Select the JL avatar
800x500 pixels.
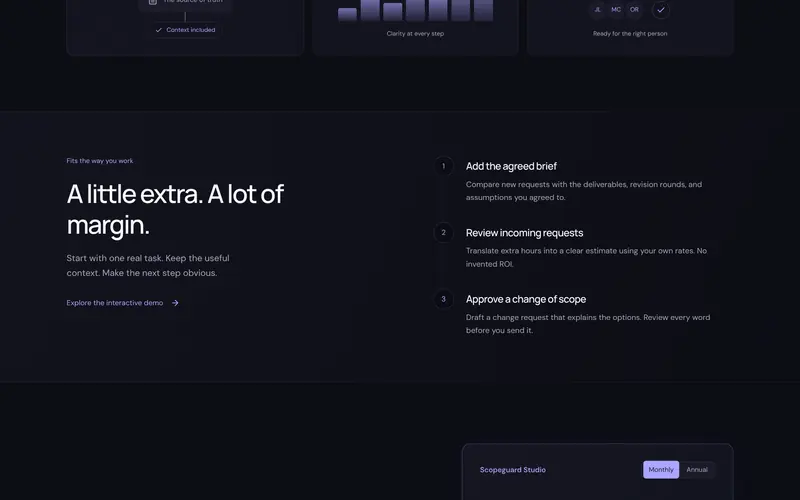pos(597,10)
